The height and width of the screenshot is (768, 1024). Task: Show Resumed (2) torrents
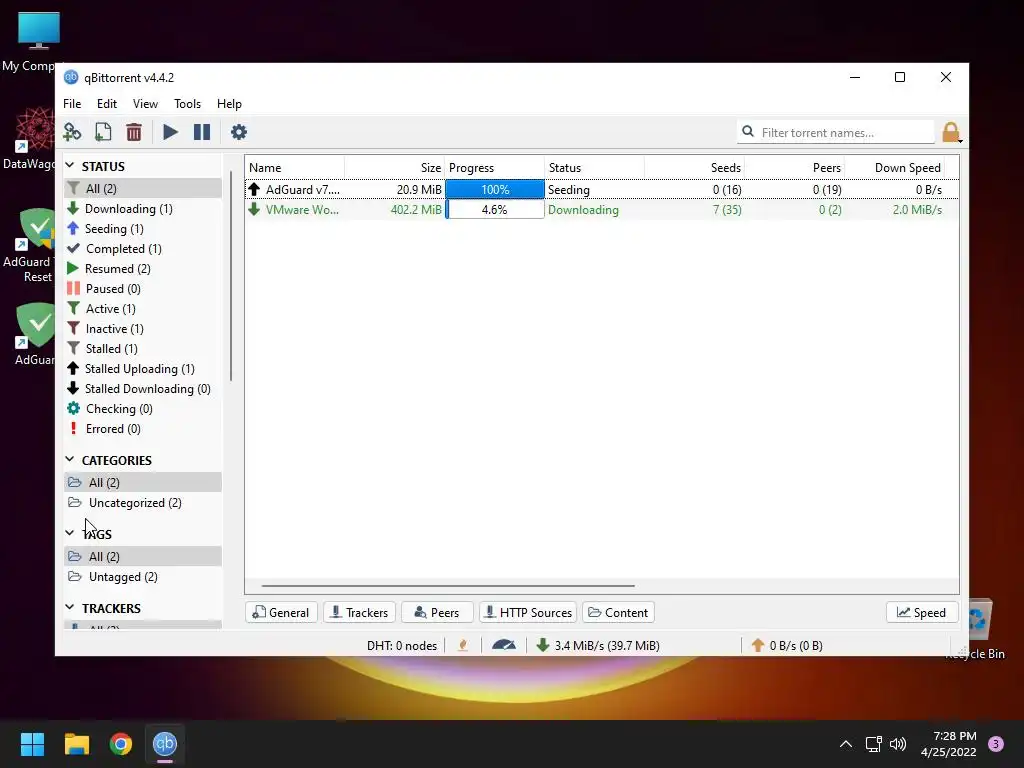click(x=118, y=268)
